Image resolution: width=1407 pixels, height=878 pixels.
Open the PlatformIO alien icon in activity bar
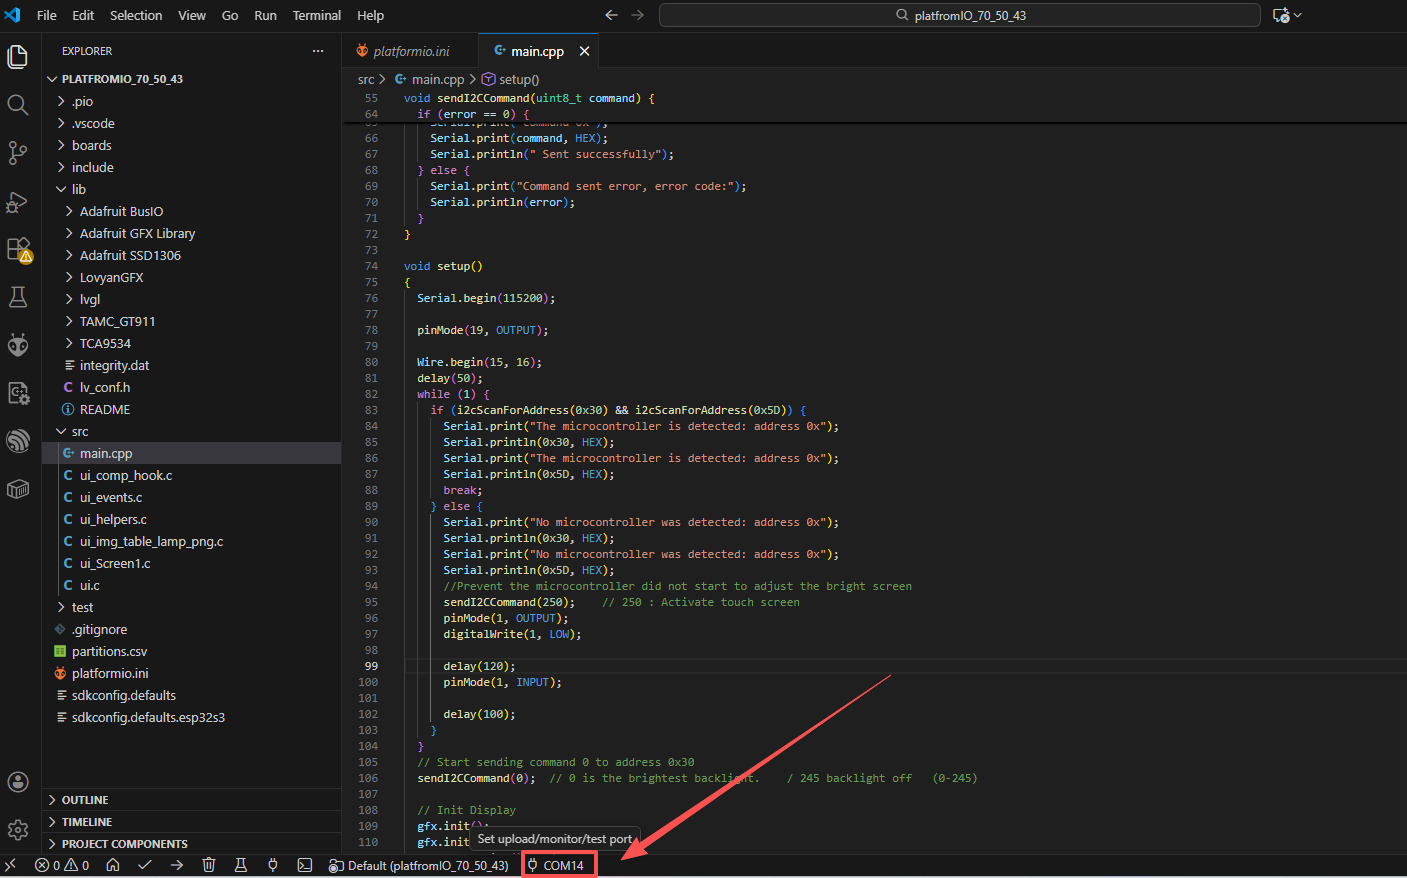pyautogui.click(x=18, y=345)
